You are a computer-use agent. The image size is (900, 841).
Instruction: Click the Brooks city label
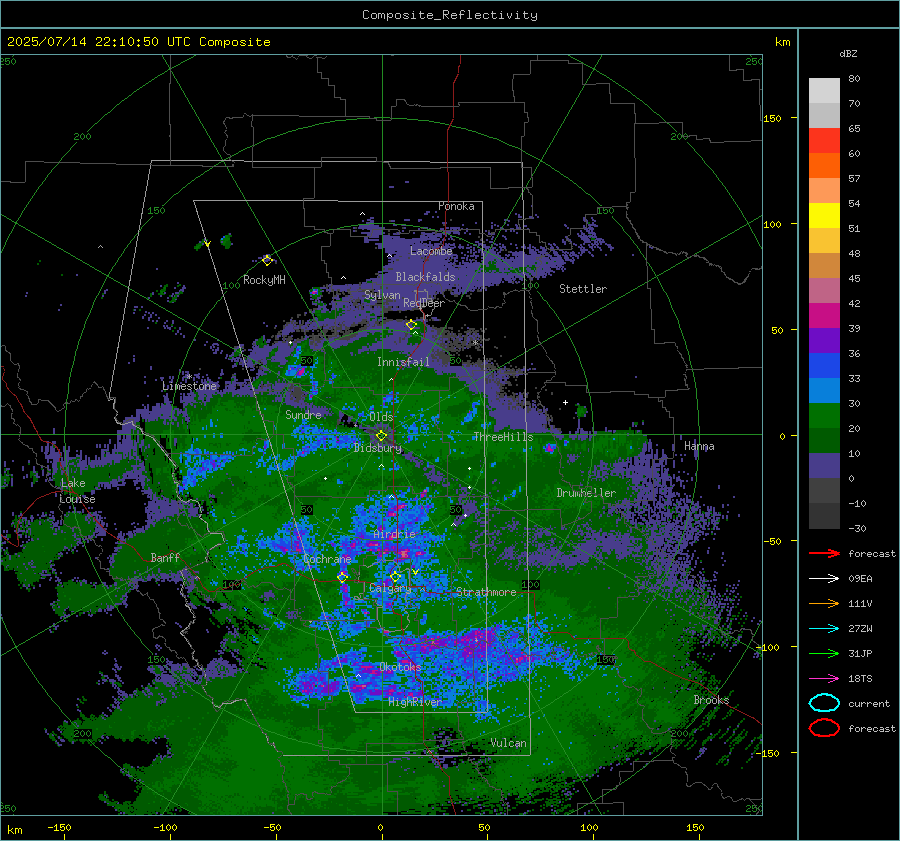click(711, 700)
